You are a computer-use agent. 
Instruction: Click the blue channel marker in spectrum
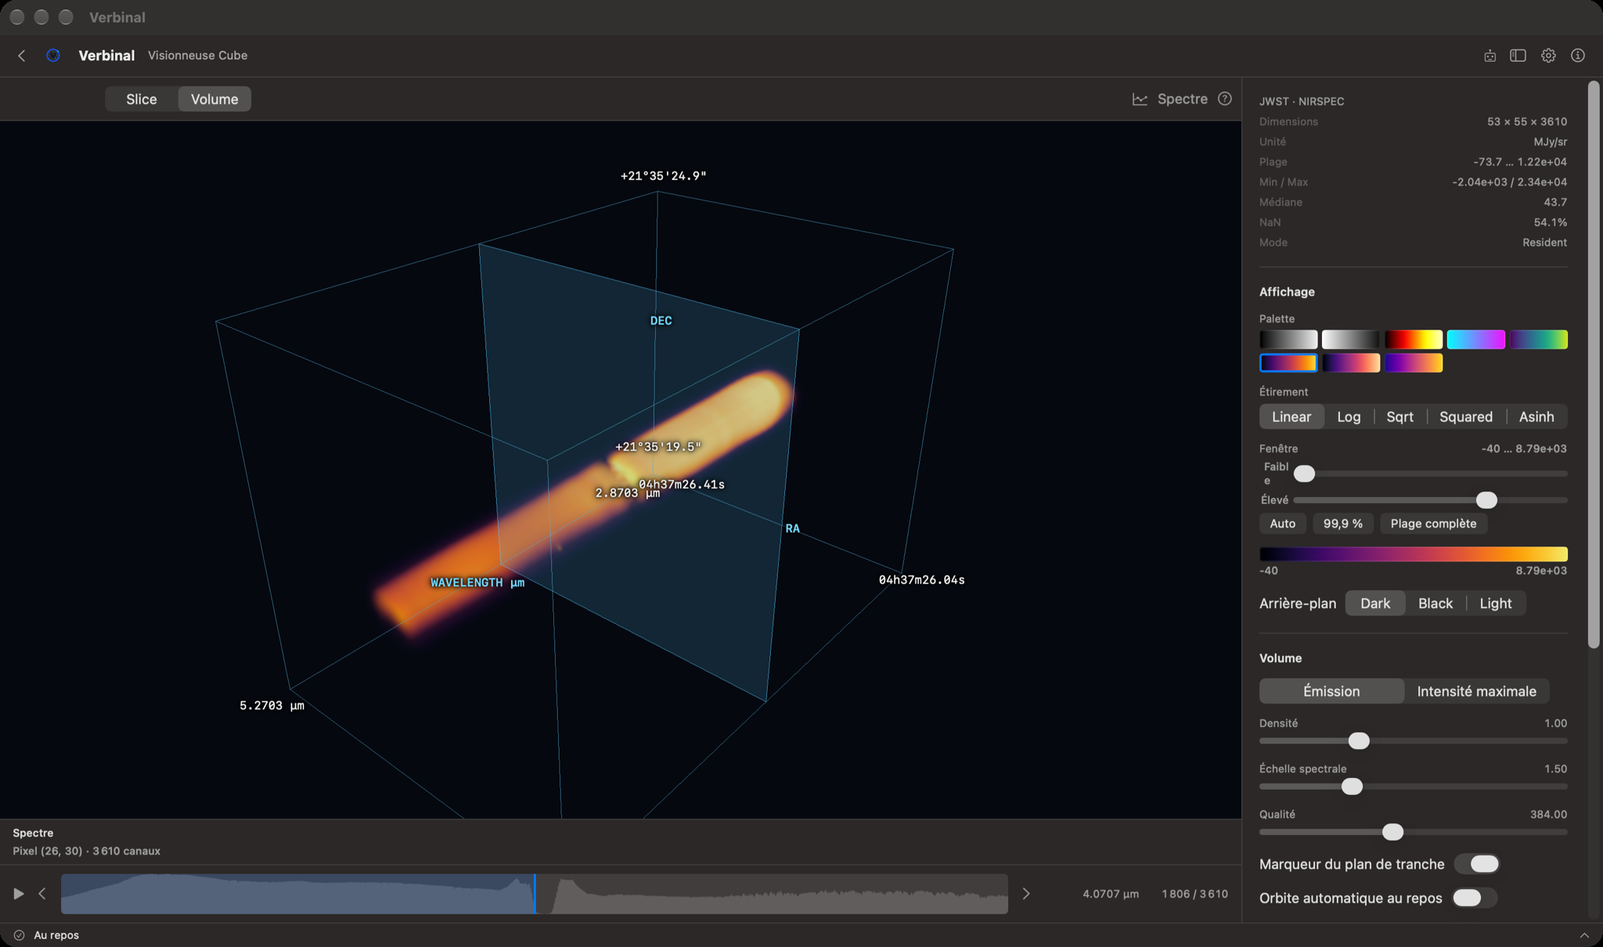(x=535, y=894)
